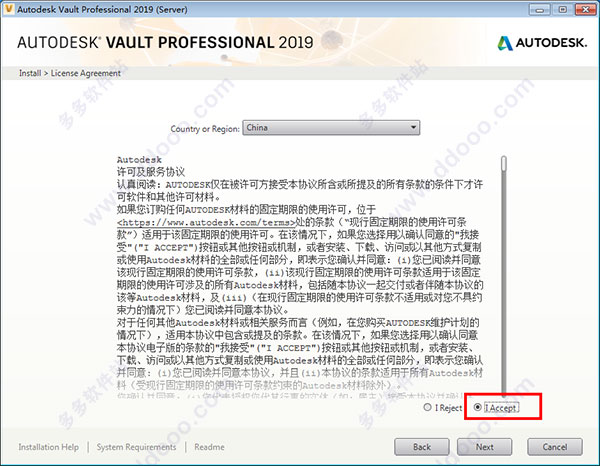This screenshot has height=466, width=600.
Task: Select the I Accept radio button
Action: point(477,407)
